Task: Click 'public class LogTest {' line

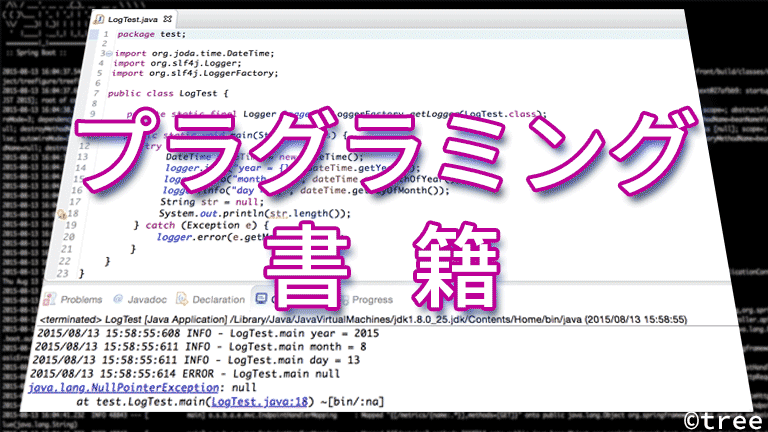Action: [x=168, y=93]
